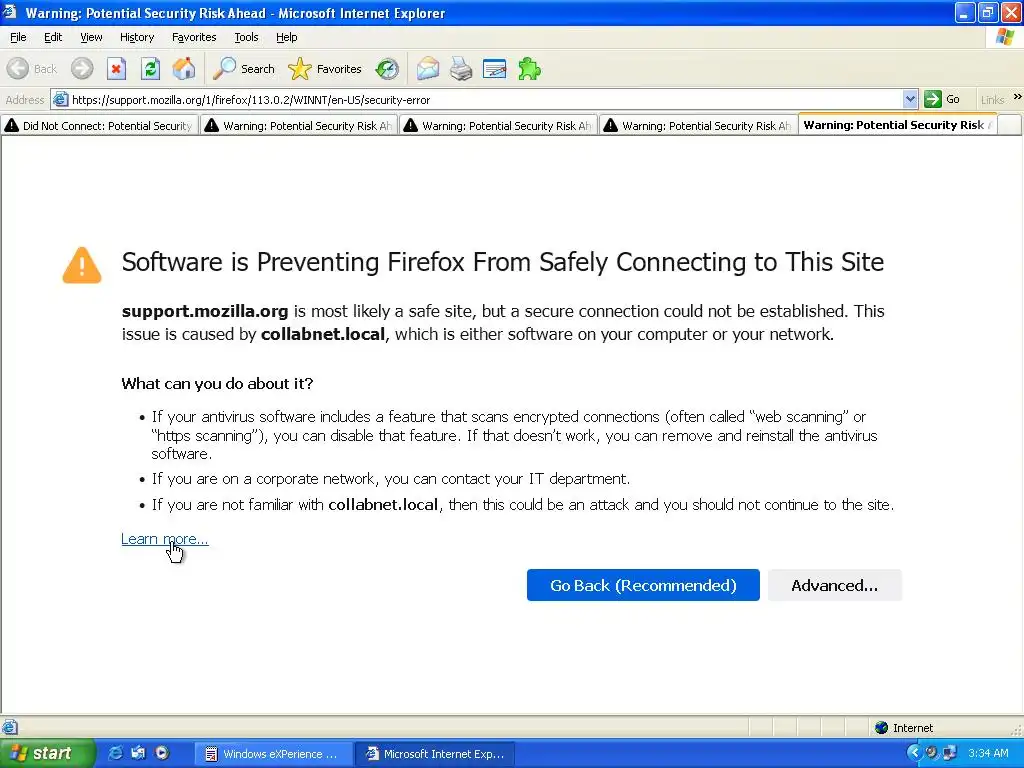1024x768 pixels.
Task: Switch to the fourth Warning tab
Action: tap(697, 125)
